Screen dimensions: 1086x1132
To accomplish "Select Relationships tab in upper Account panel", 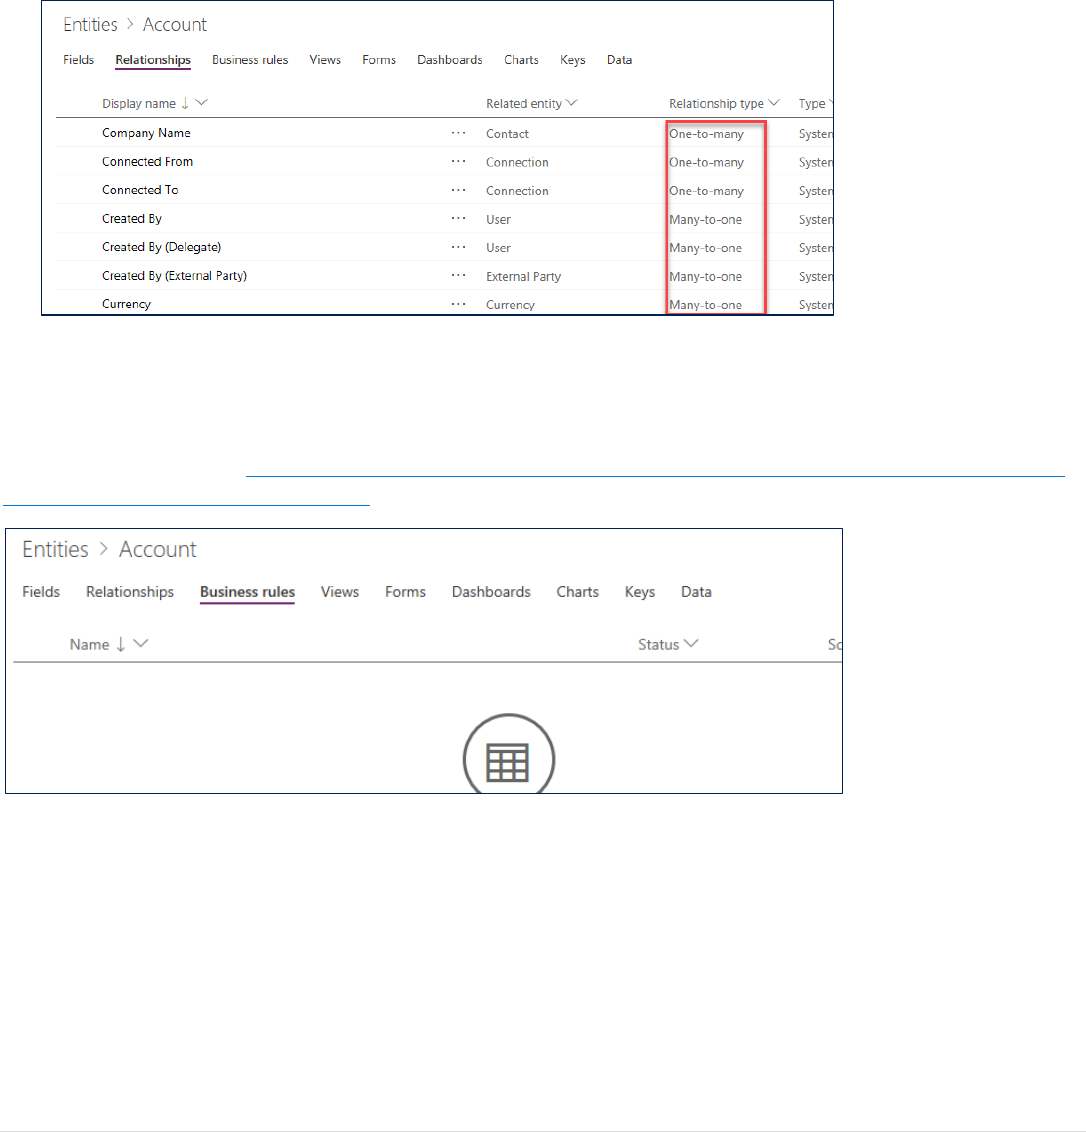I will 153,60.
